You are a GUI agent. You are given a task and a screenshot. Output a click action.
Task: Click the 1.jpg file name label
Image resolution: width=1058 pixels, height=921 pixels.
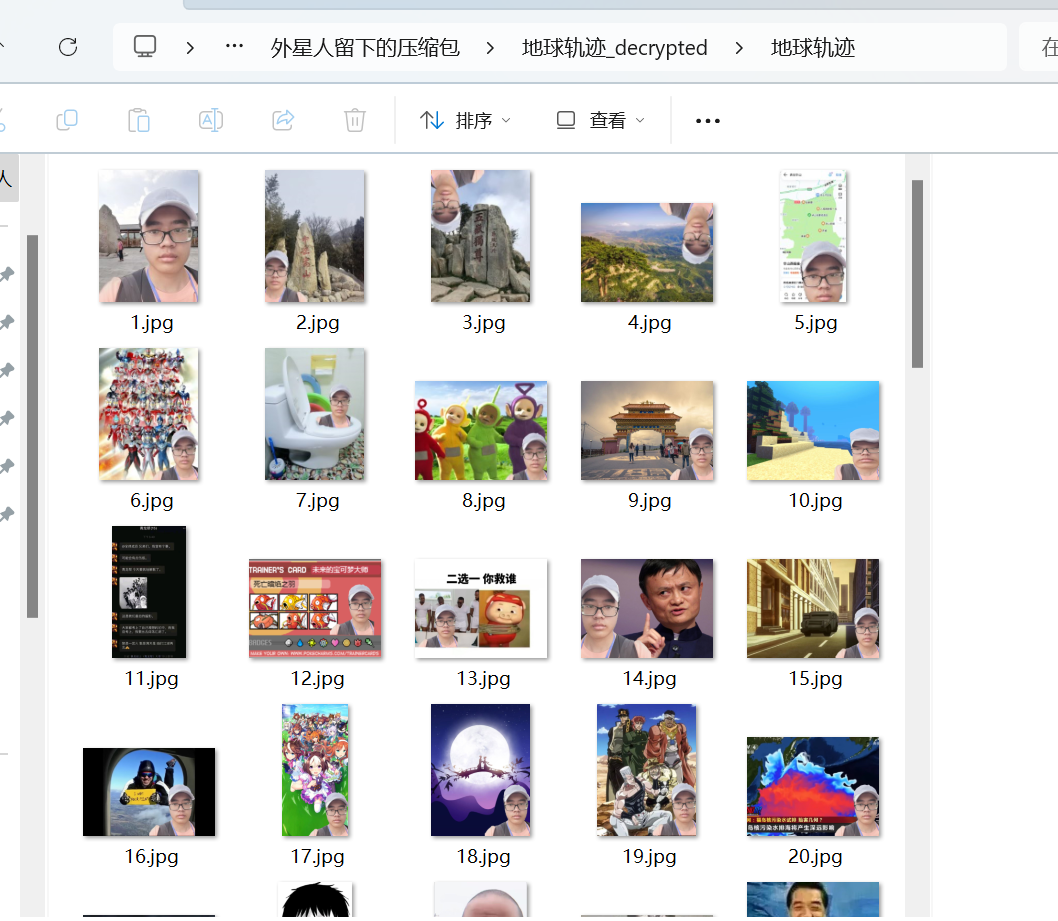coord(152,323)
